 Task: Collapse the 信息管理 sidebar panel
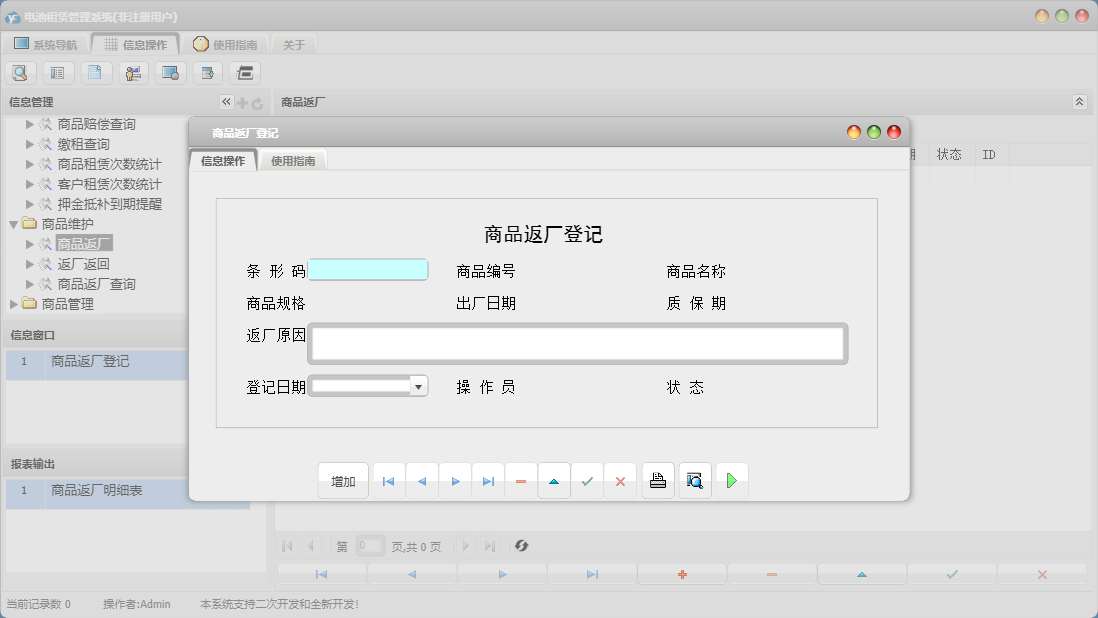point(226,101)
